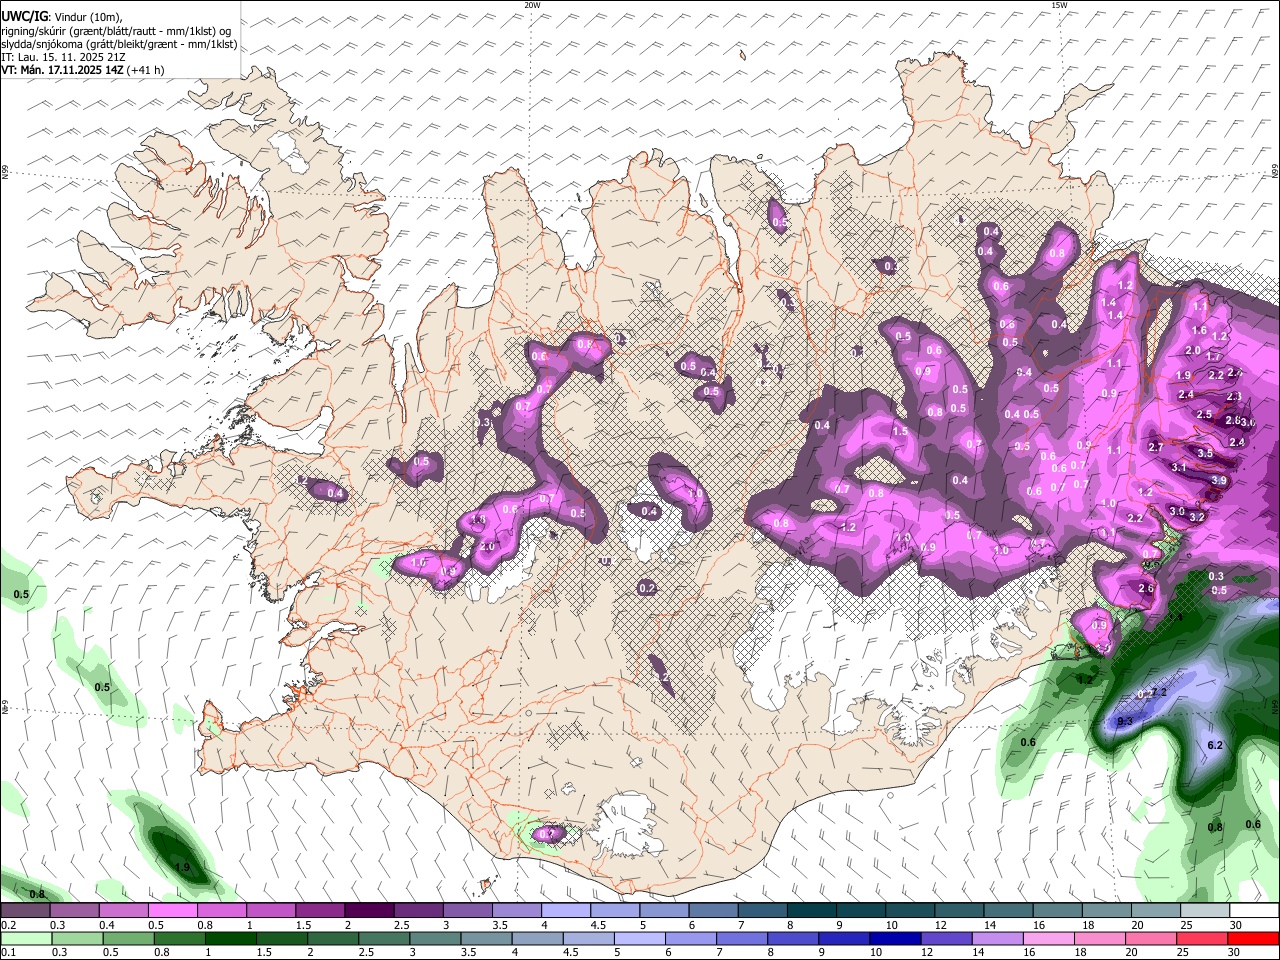Click the '9.3' value in the blue rain area
1280x960 pixels.
point(1124,721)
